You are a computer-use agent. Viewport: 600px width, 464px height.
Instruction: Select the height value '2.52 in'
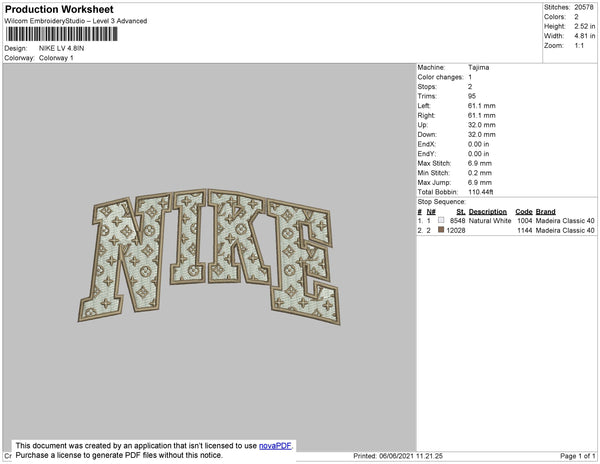coord(584,26)
